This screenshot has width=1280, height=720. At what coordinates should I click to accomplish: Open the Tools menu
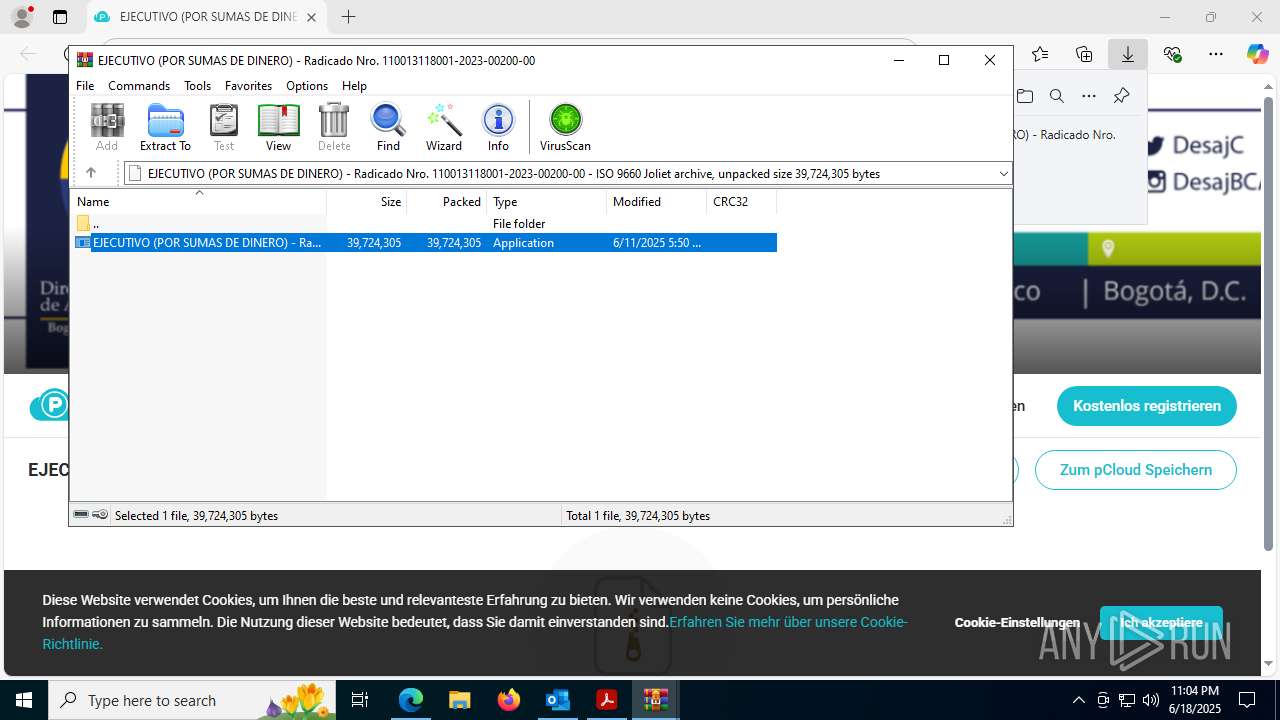click(197, 86)
